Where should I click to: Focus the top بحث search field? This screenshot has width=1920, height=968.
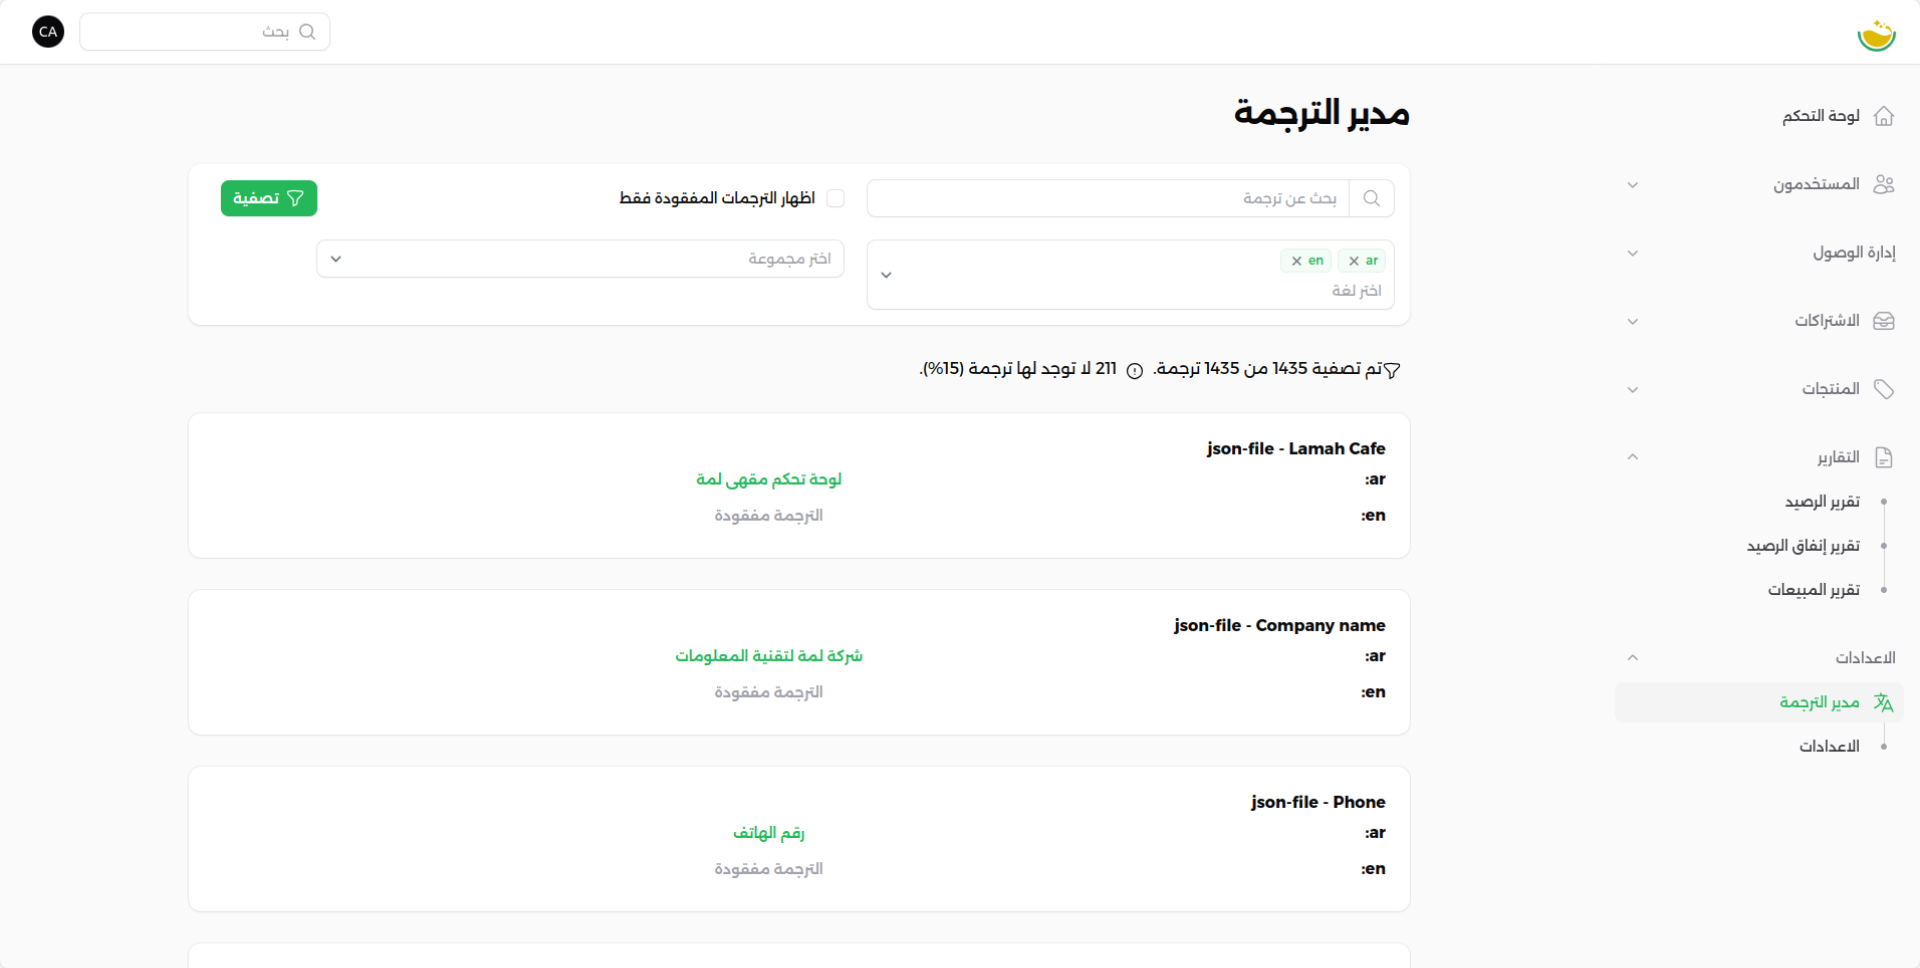pyautogui.click(x=205, y=32)
